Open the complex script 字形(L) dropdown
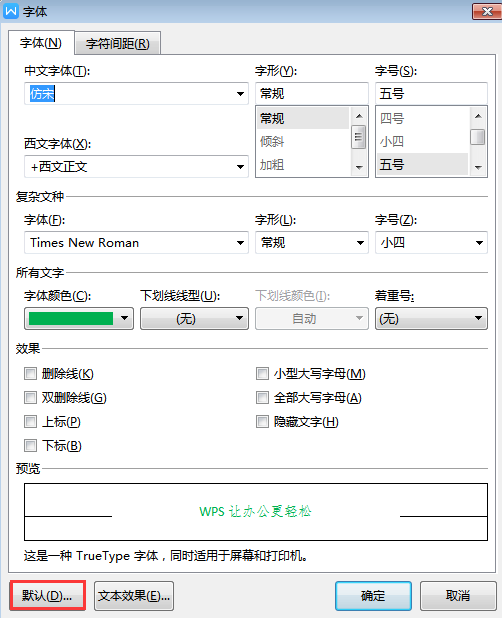Screen dimensions: 502x618 [x=312, y=243]
